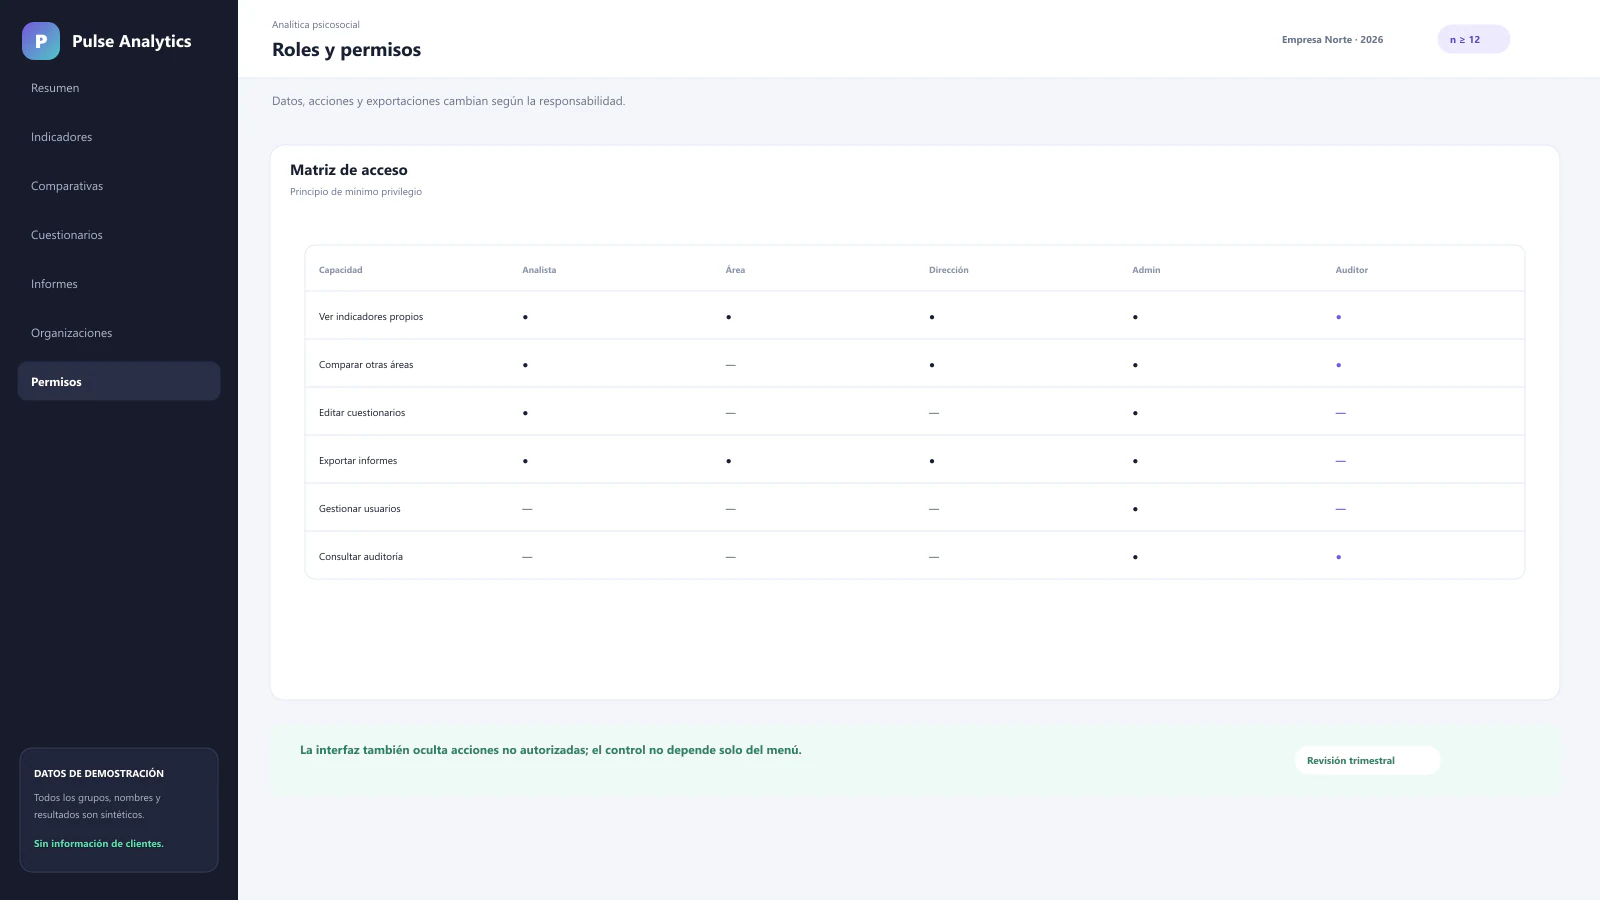Click the Dirección column header
This screenshot has height=900, width=1600.
tap(948, 270)
